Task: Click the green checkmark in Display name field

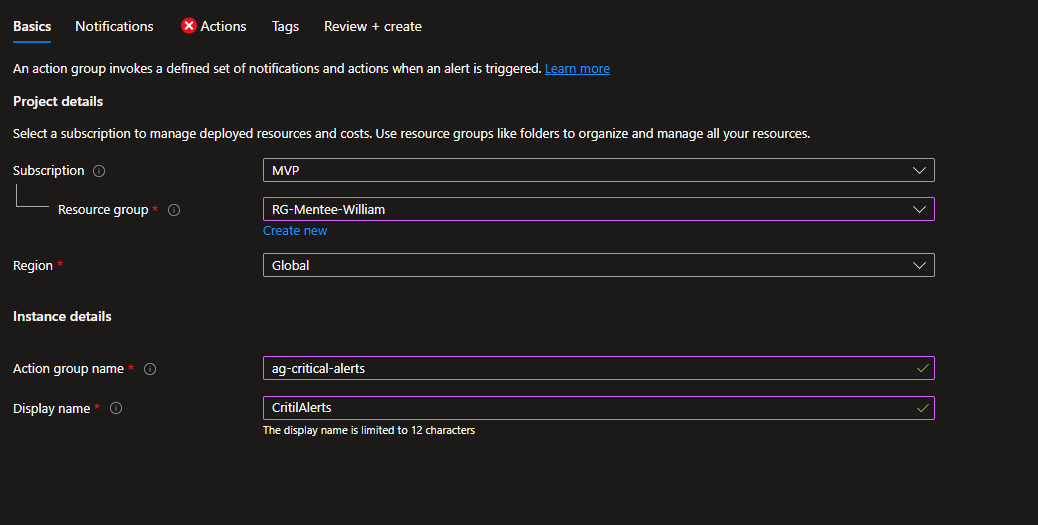Action: tap(921, 409)
